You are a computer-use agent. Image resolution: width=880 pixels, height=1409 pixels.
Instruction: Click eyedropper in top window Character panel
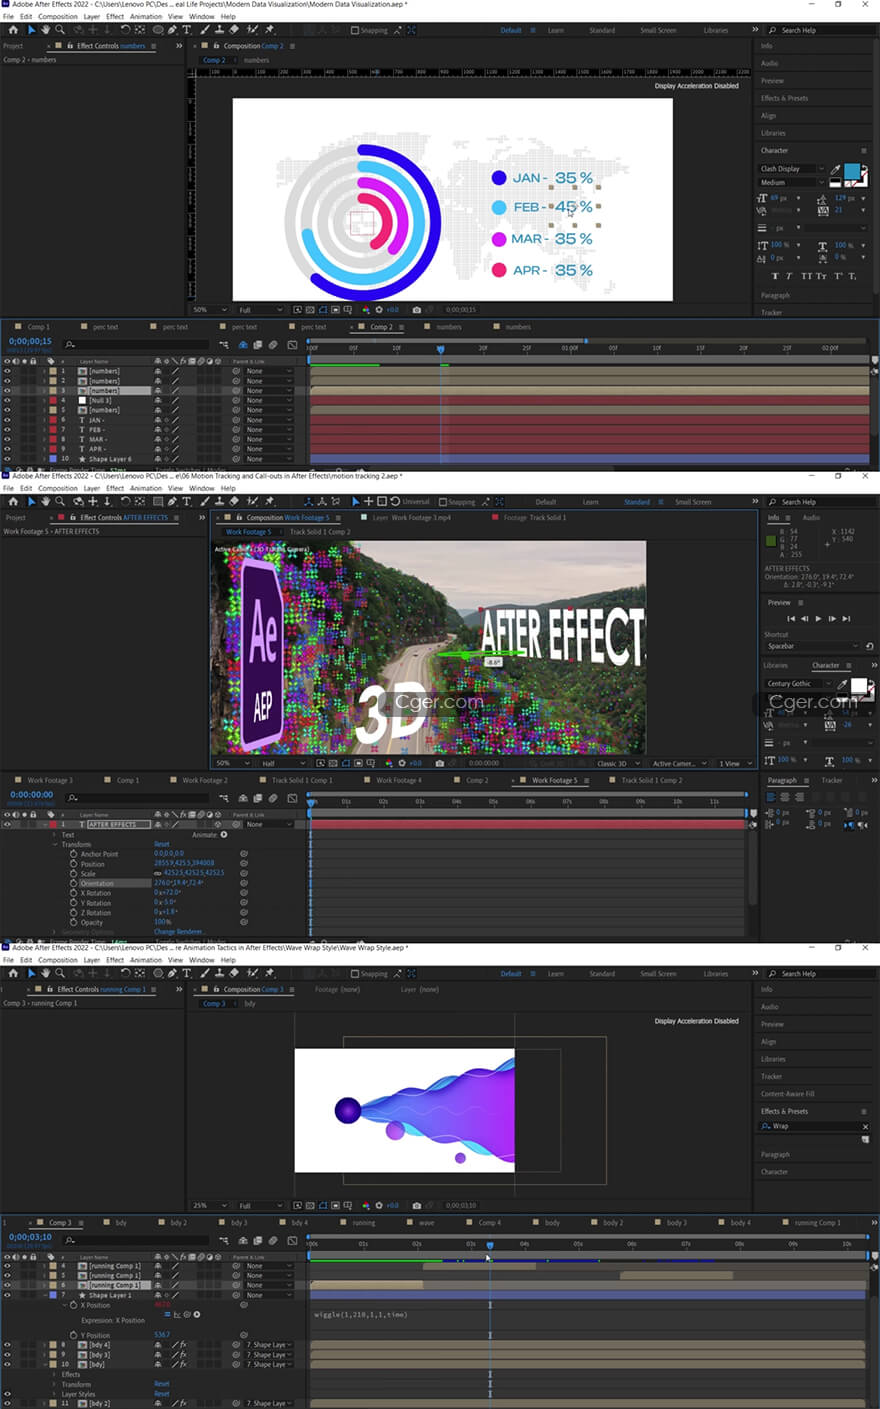point(837,169)
